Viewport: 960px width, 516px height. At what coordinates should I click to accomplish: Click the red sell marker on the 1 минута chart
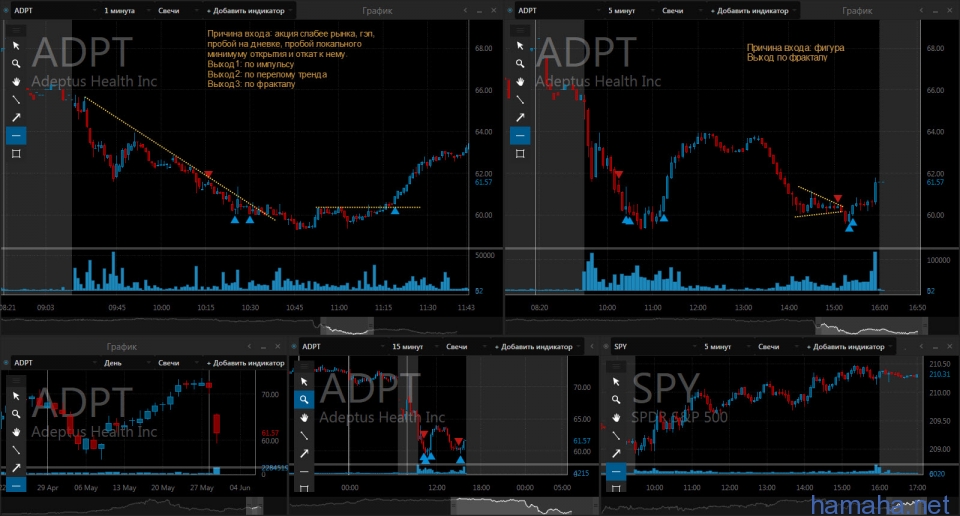208,174
